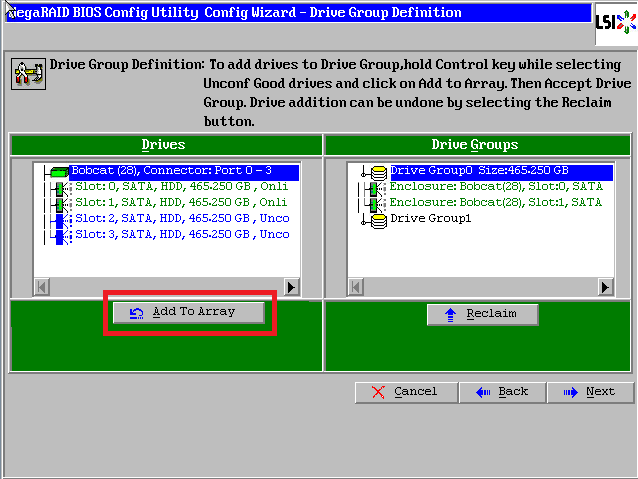Click the drive icon beside Enclosure Slot:0
This screenshot has height=479, width=638.
pos(376,189)
